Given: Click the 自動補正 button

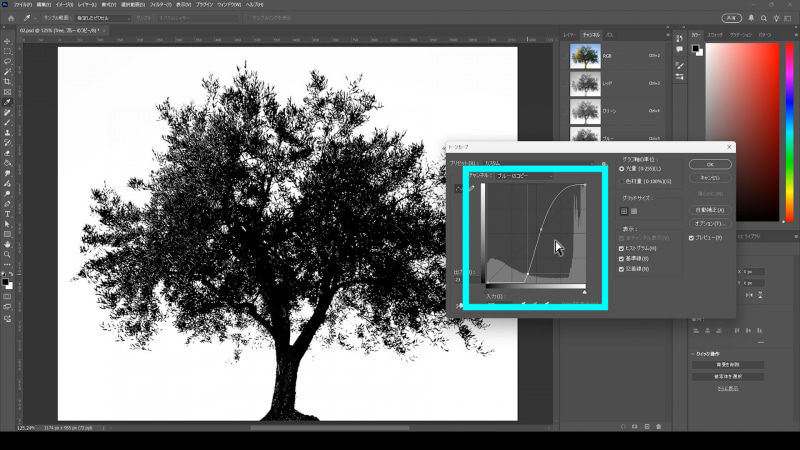Looking at the screenshot, I should click(x=710, y=210).
